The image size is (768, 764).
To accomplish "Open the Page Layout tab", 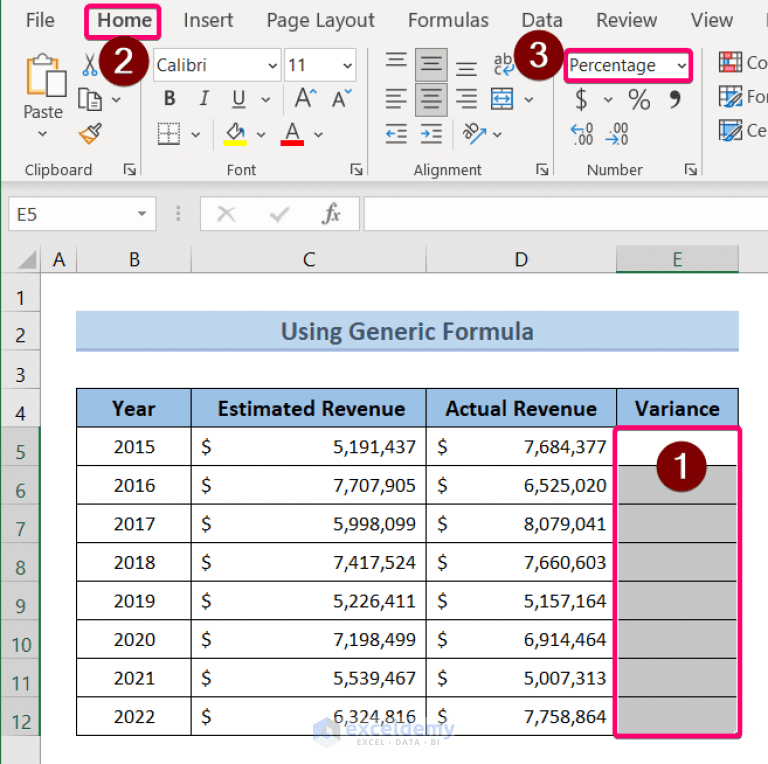I will 320,21.
